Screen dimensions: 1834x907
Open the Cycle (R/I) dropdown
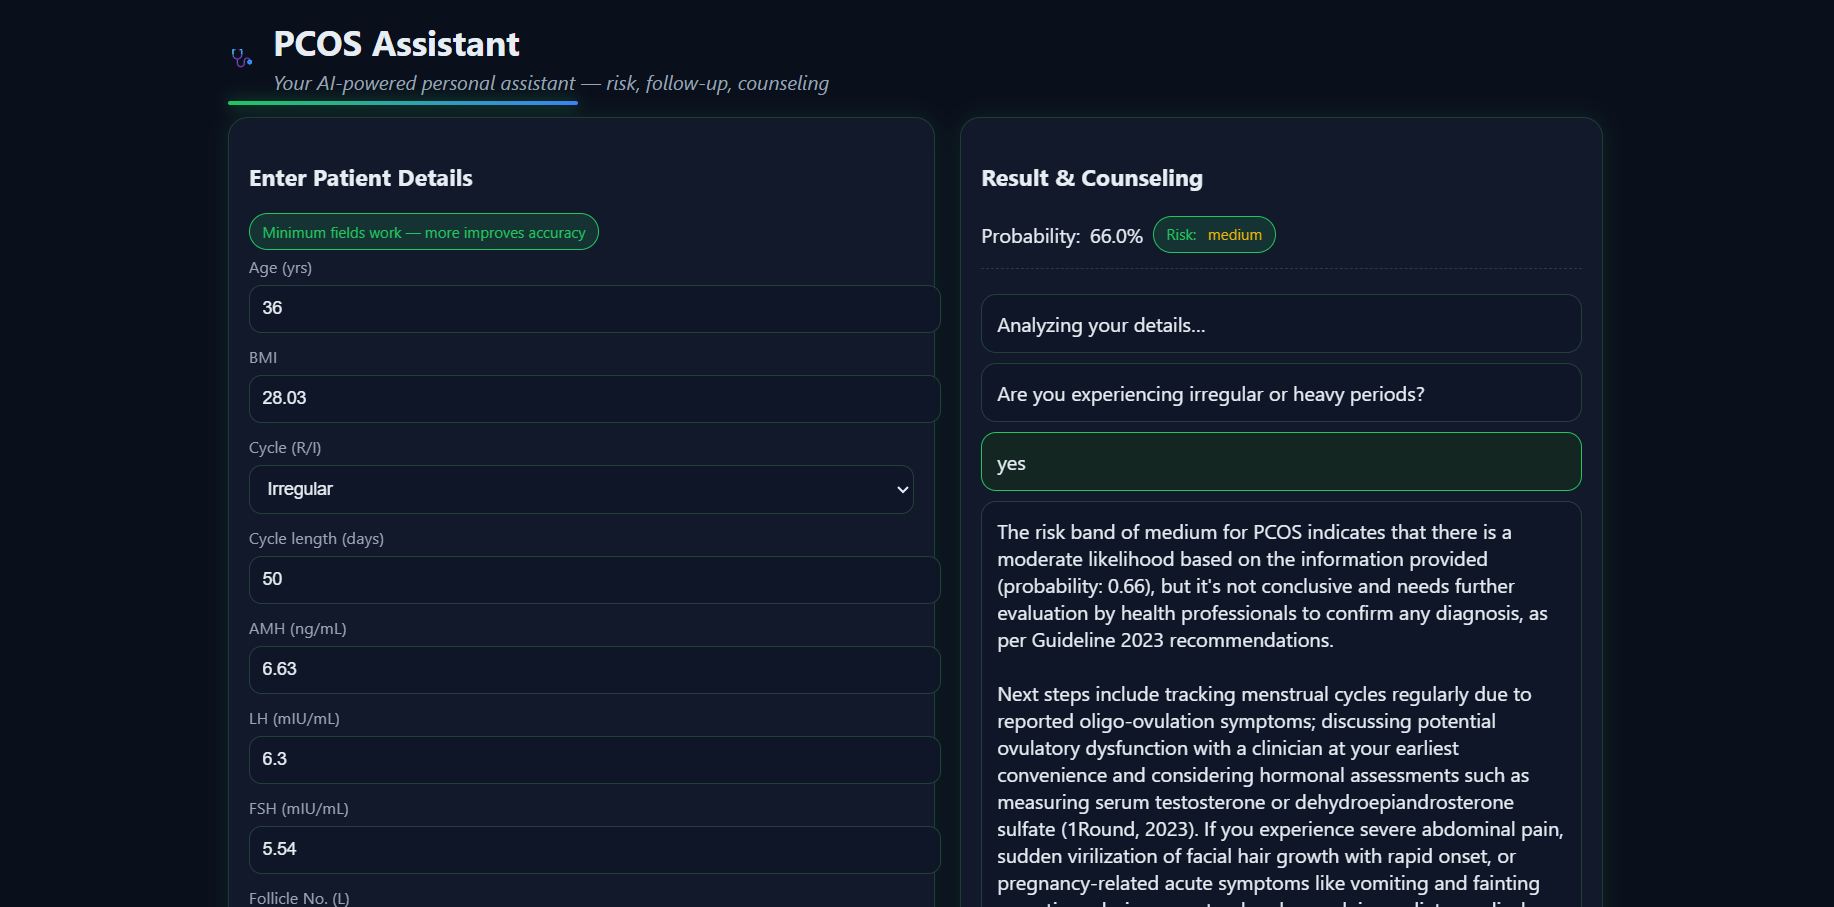pos(581,489)
